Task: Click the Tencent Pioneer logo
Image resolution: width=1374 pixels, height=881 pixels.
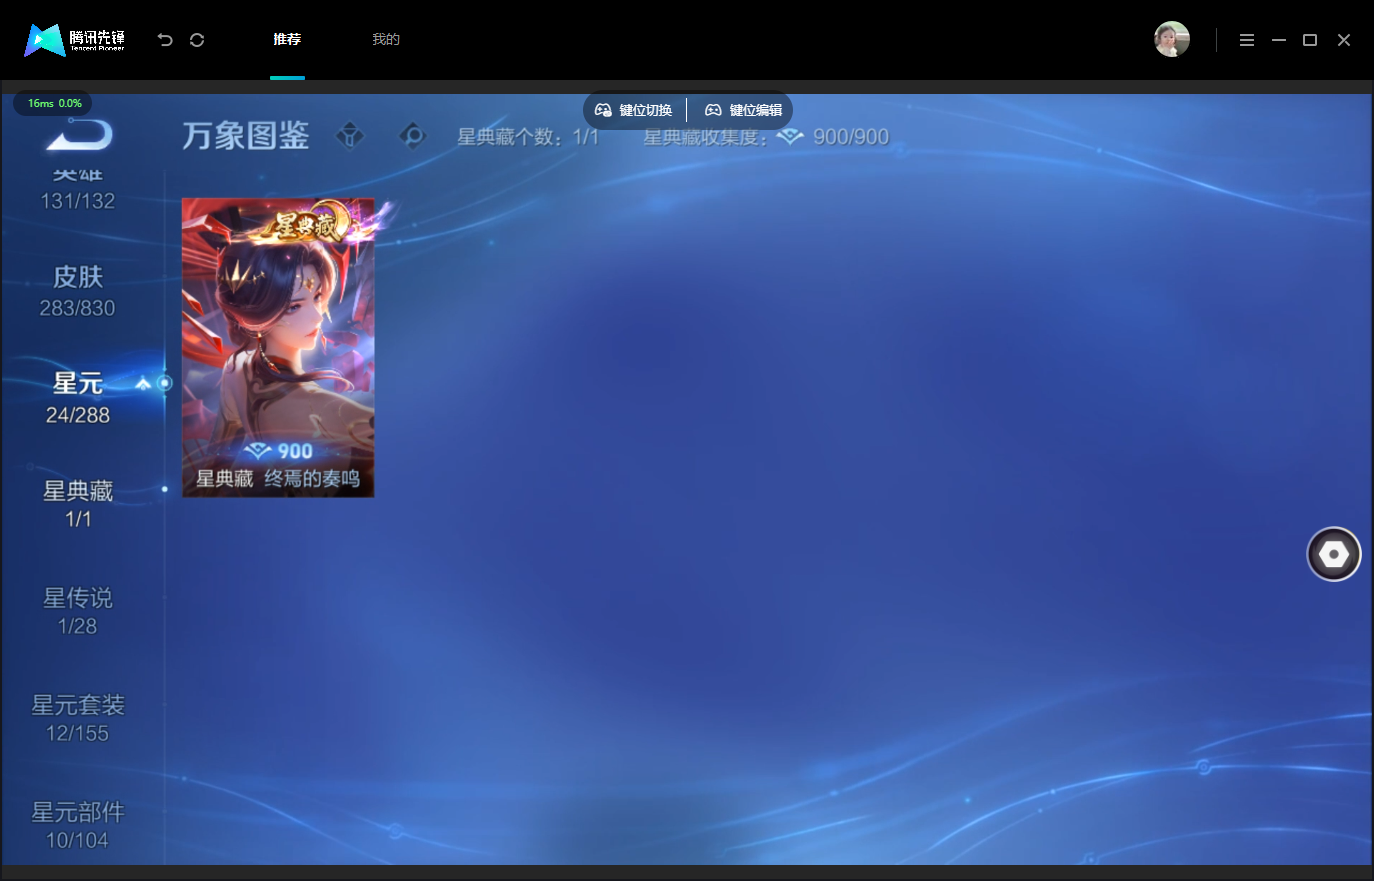Action: tap(75, 40)
